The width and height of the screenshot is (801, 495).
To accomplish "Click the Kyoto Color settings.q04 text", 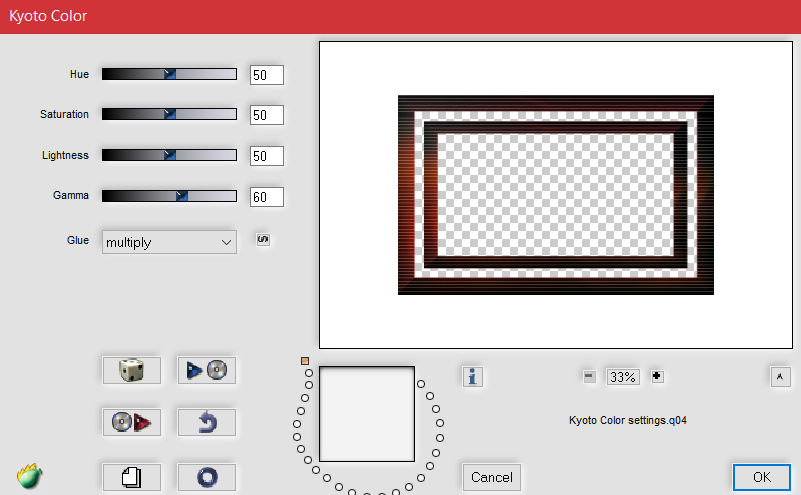I will tap(628, 420).
